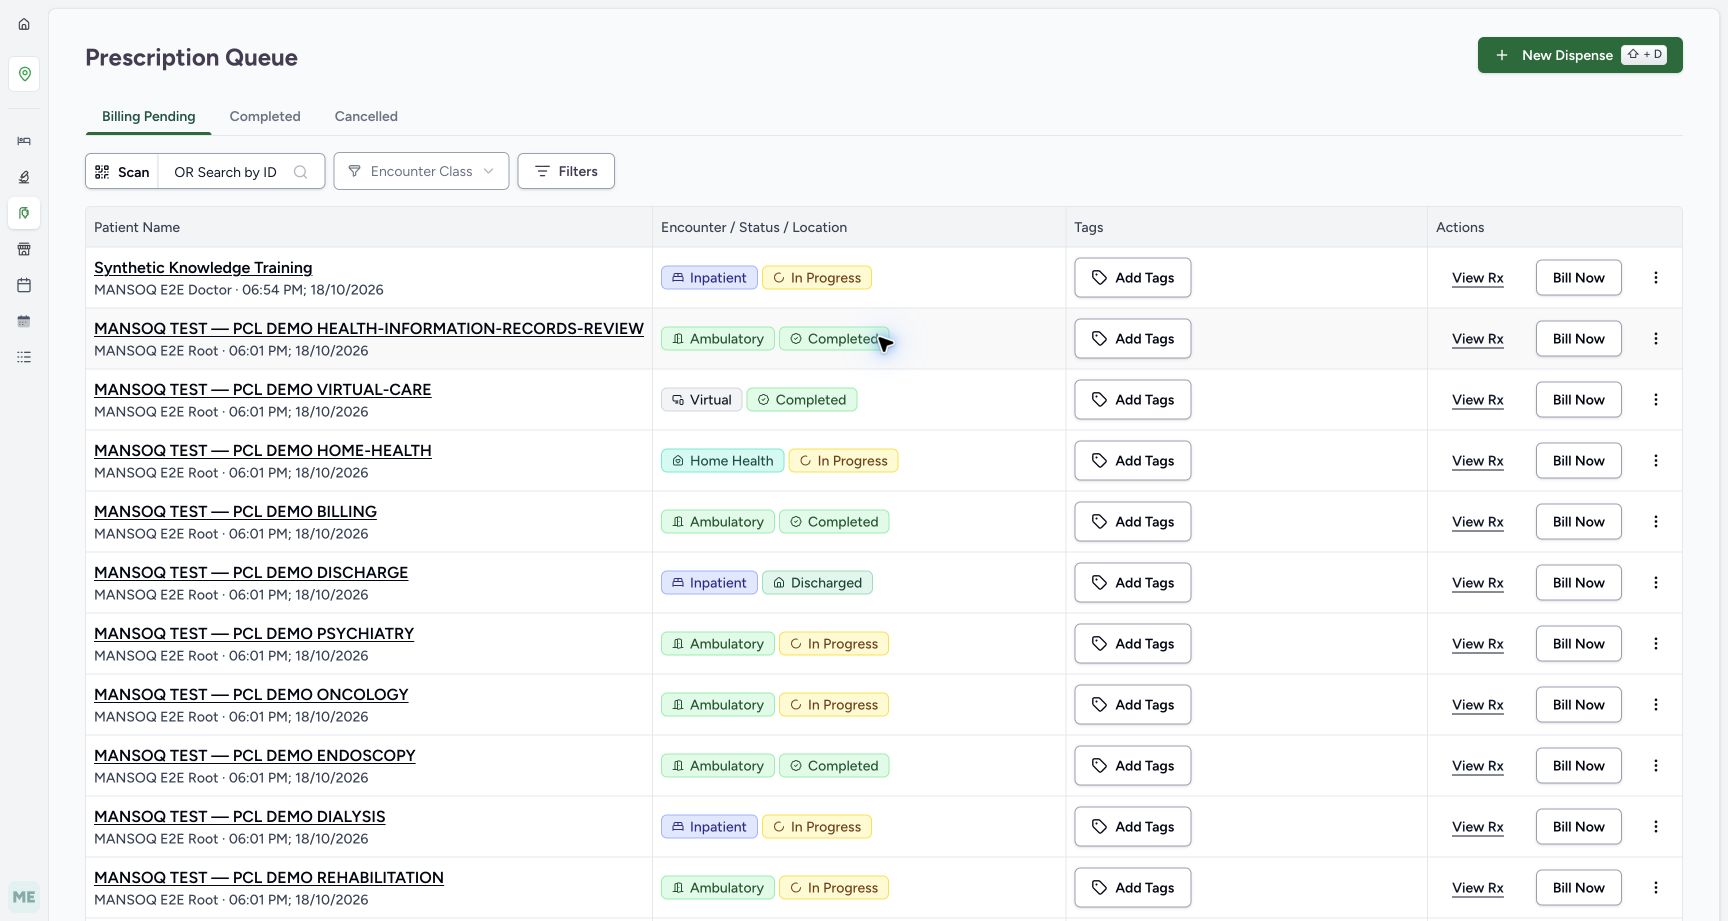The width and height of the screenshot is (1728, 921).
Task: Click the Discharged status badge
Action: click(x=817, y=583)
